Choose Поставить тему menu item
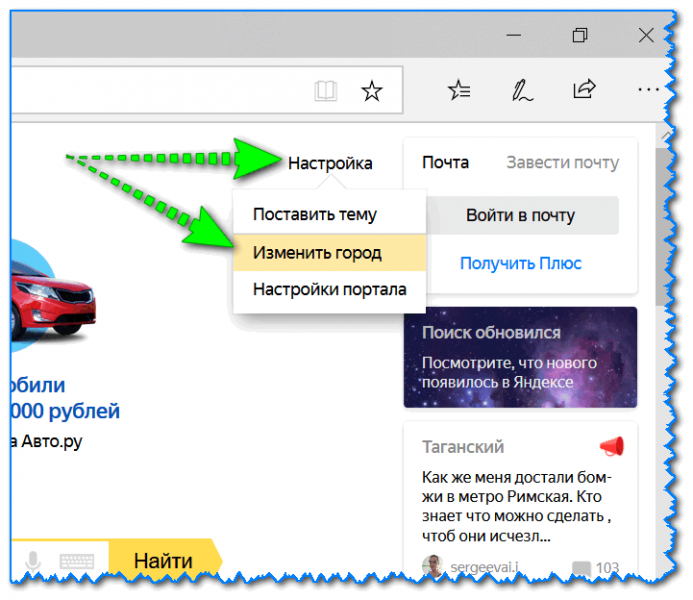Image resolution: width=693 pixels, height=600 pixels. (329, 214)
